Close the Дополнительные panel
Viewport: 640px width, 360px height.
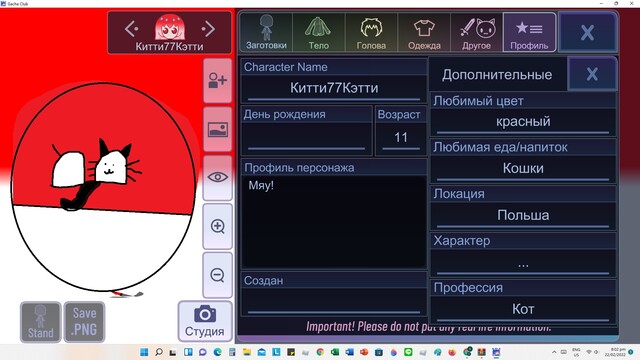coord(592,74)
